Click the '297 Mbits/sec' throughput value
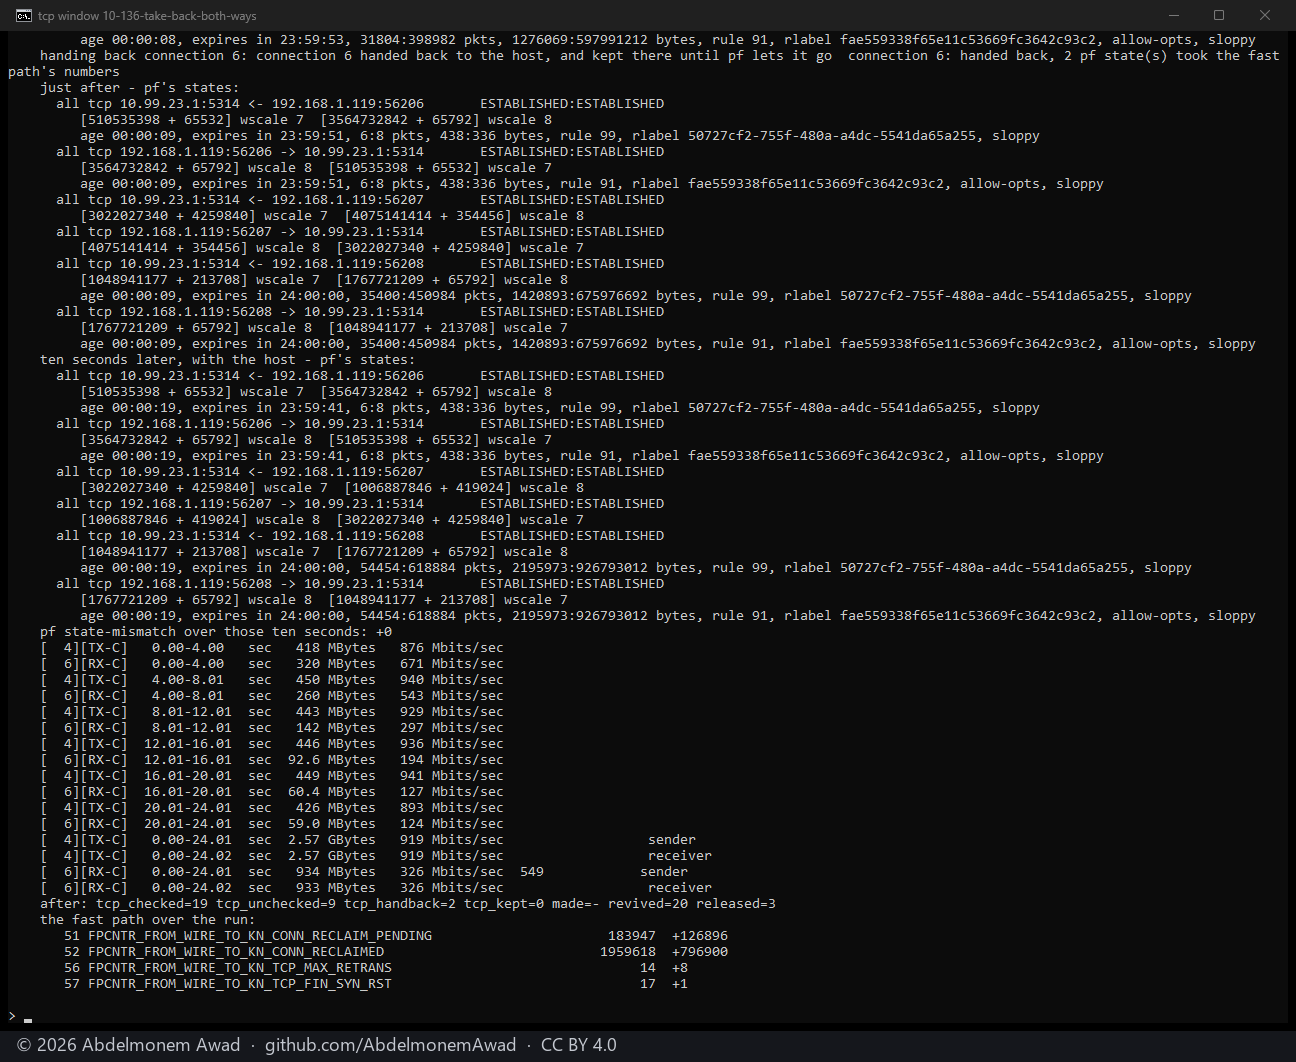1296x1062 pixels. coord(452,728)
